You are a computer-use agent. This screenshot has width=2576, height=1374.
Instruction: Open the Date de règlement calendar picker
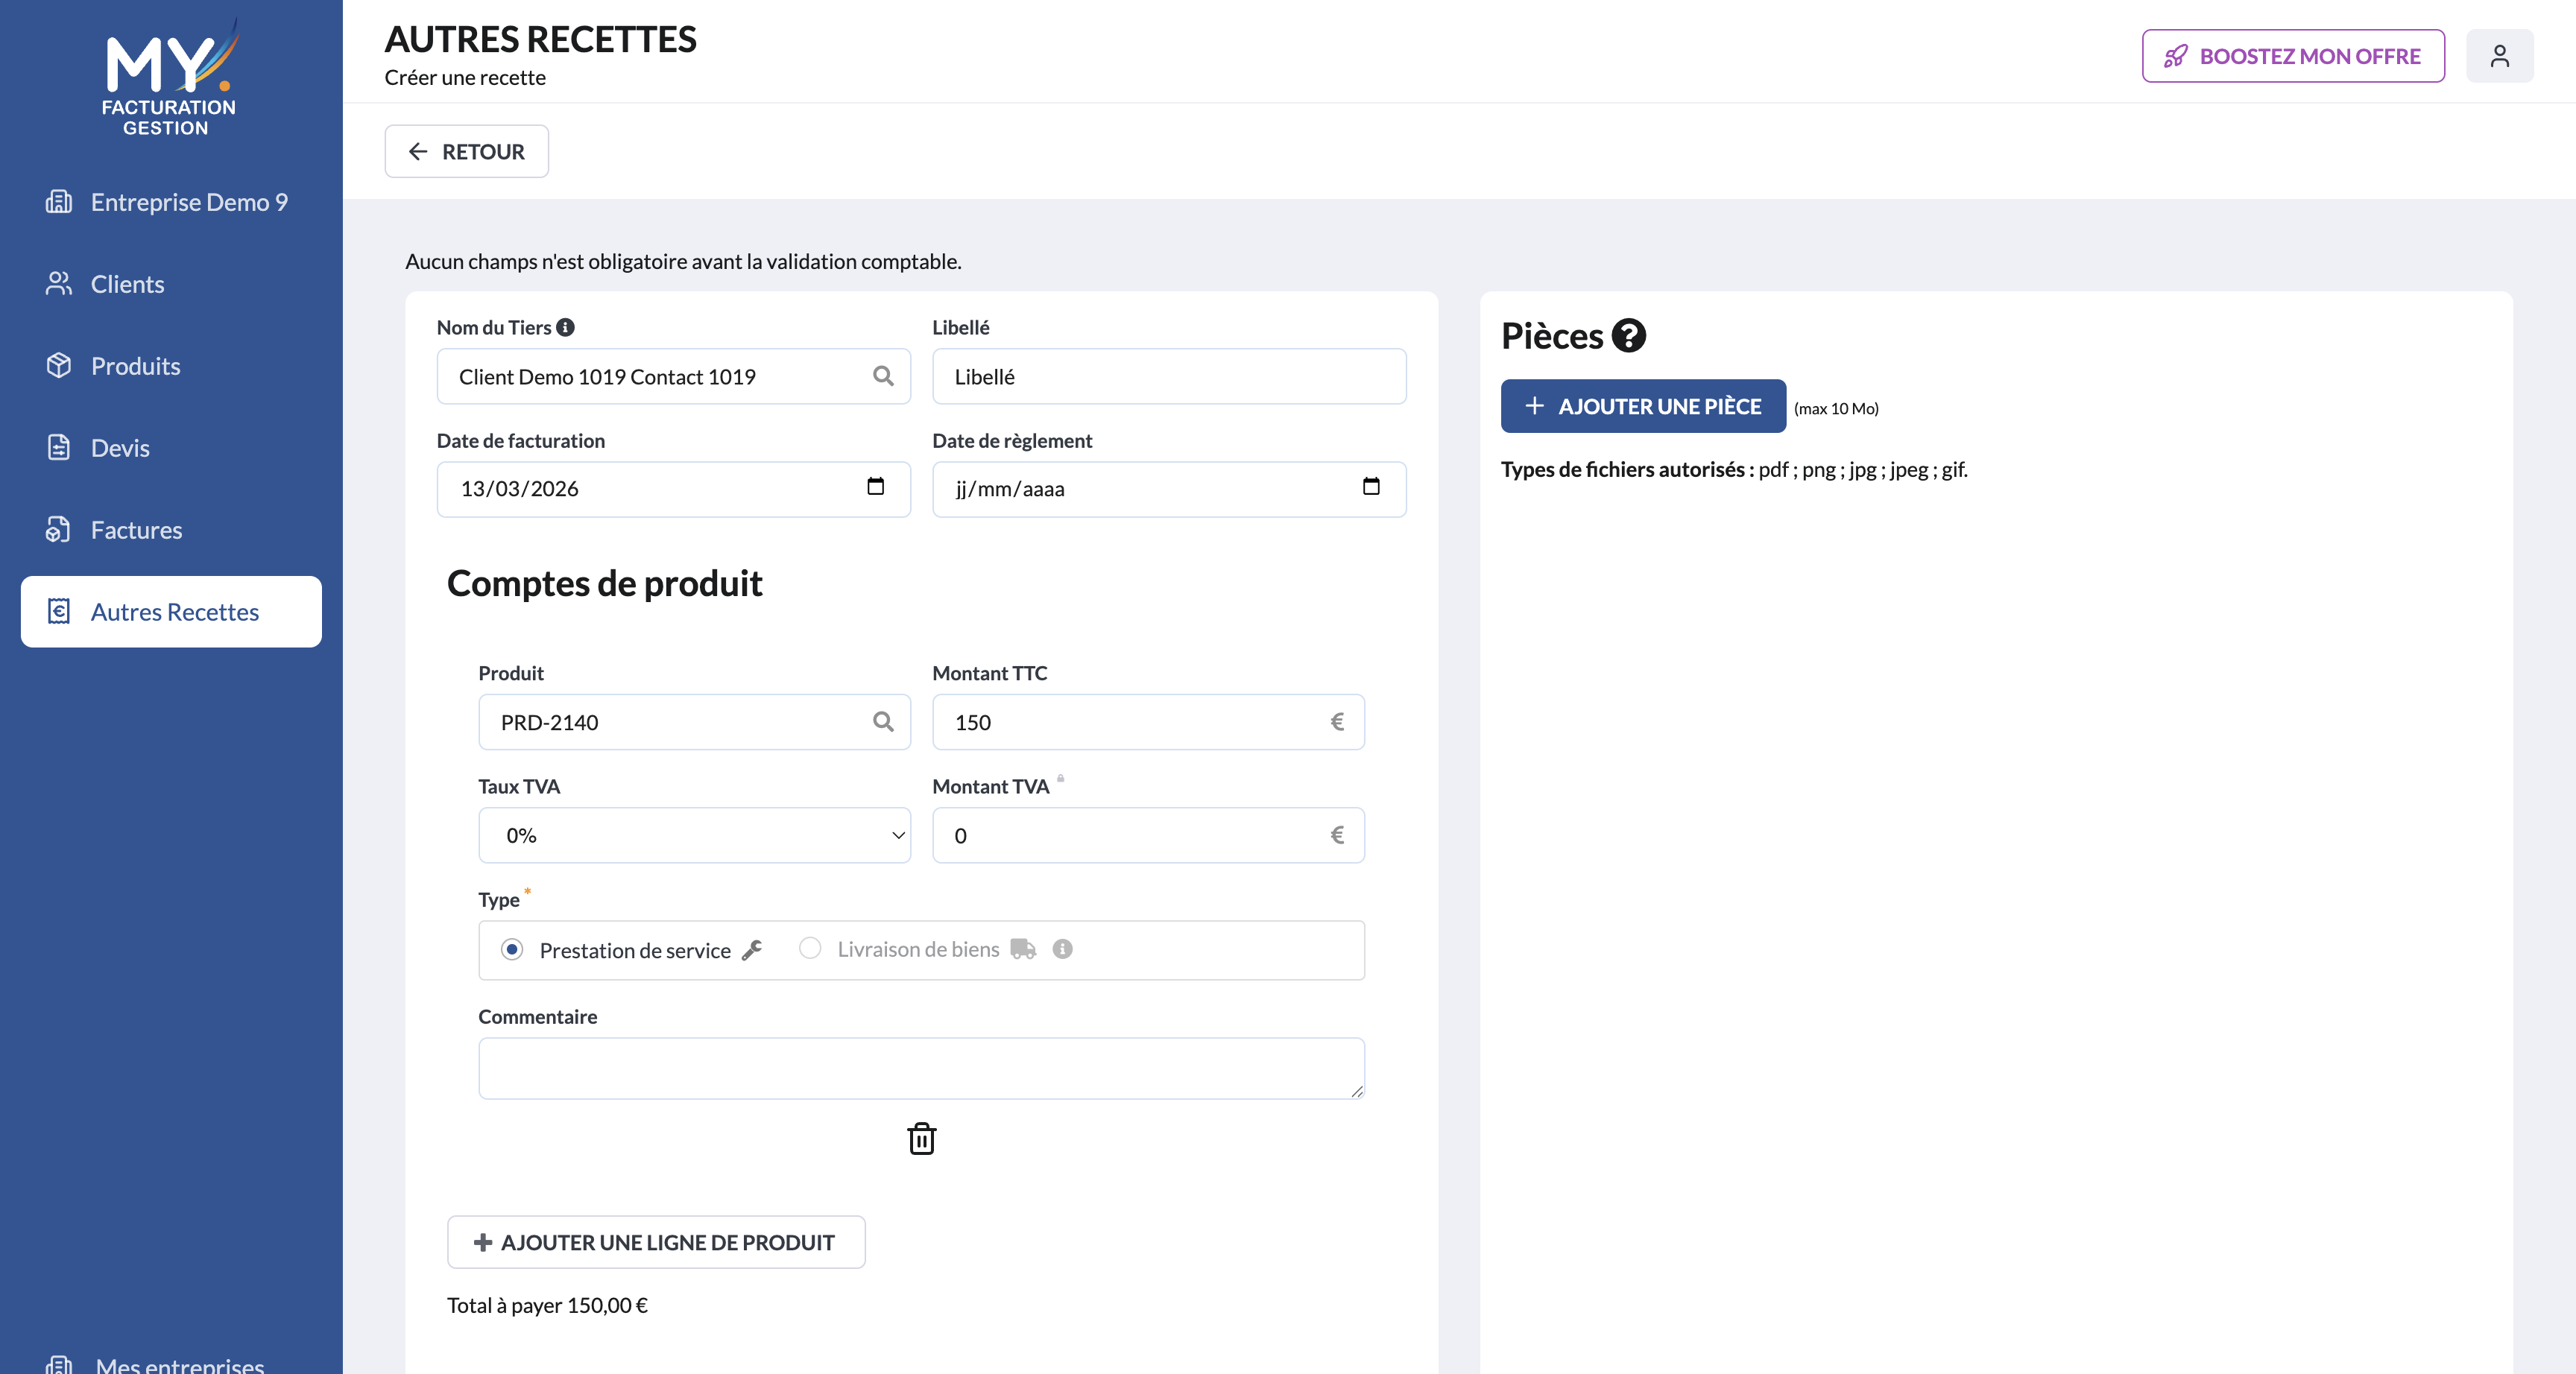click(1371, 487)
